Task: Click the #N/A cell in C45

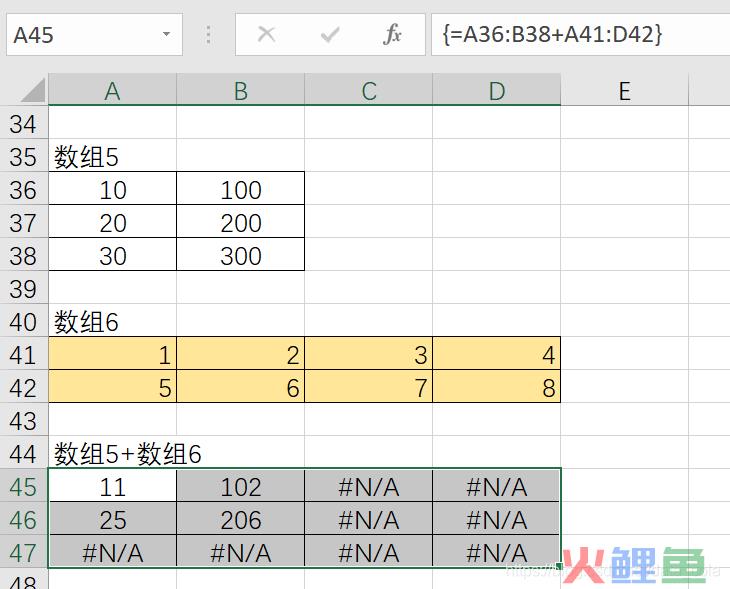Action: [x=369, y=487]
